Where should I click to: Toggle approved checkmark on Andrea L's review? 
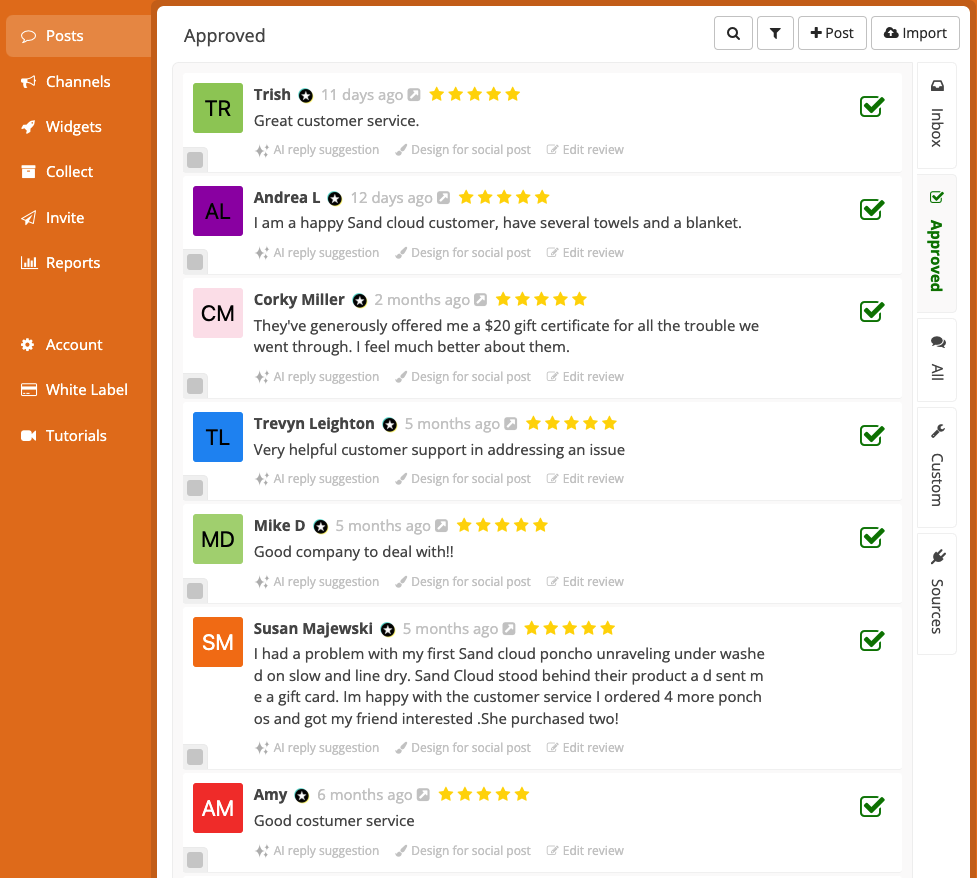(x=872, y=209)
